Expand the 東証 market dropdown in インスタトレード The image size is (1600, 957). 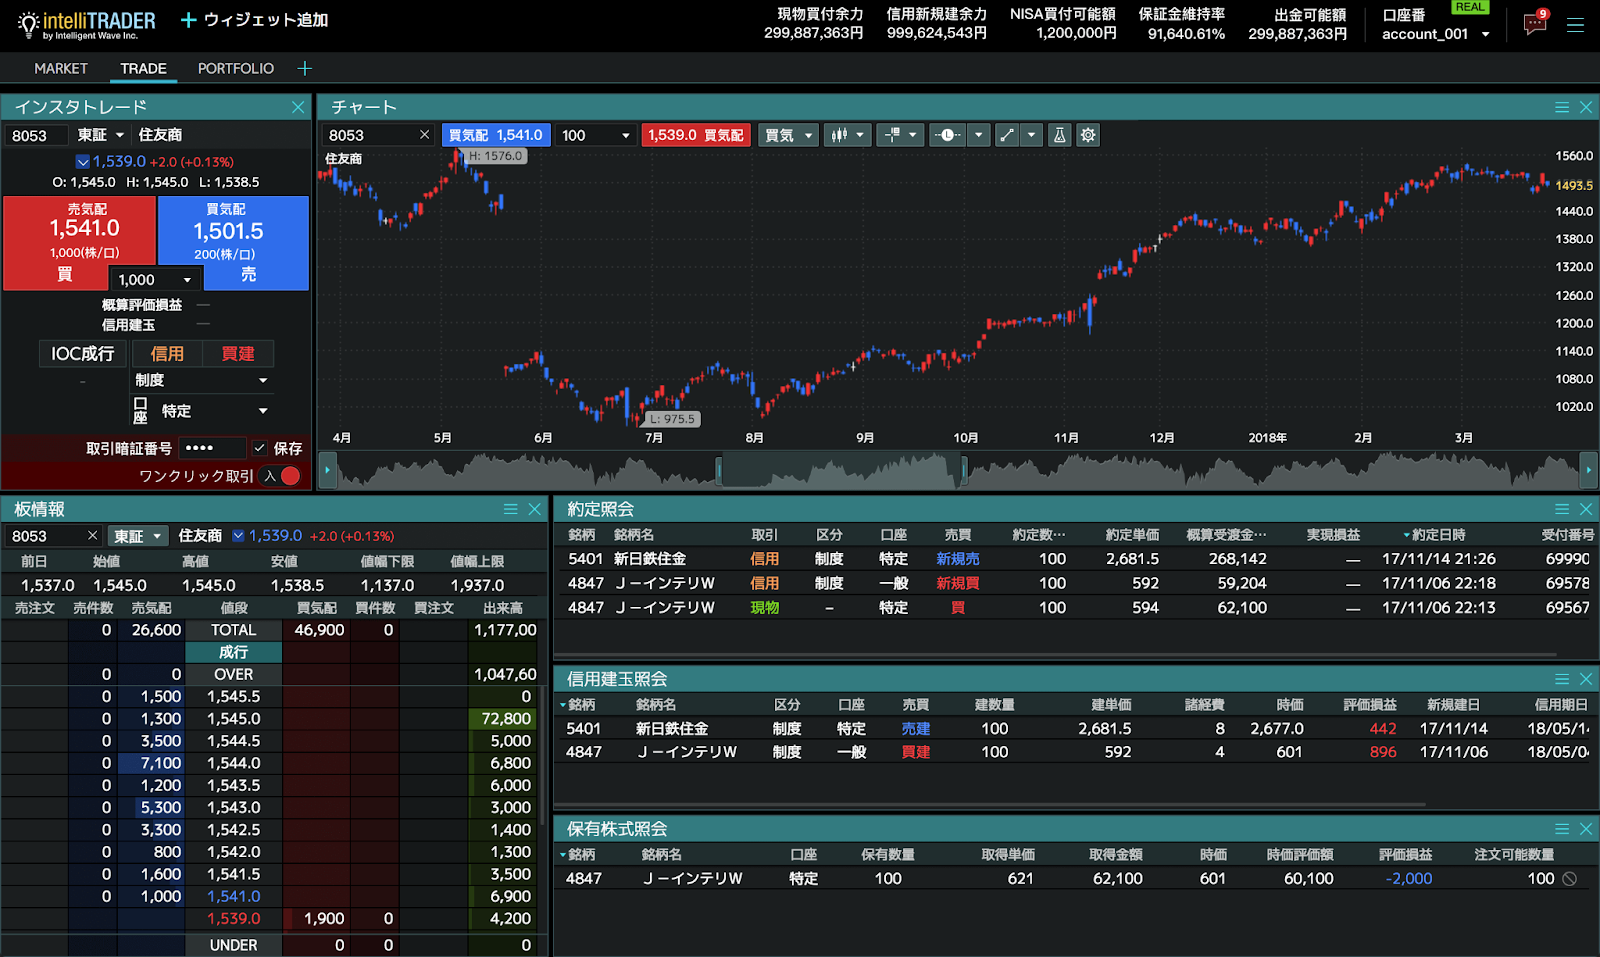pos(101,135)
